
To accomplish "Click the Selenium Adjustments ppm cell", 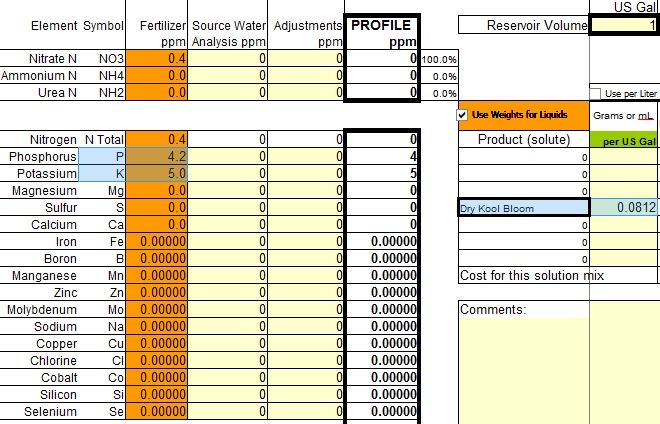I will tap(306, 411).
